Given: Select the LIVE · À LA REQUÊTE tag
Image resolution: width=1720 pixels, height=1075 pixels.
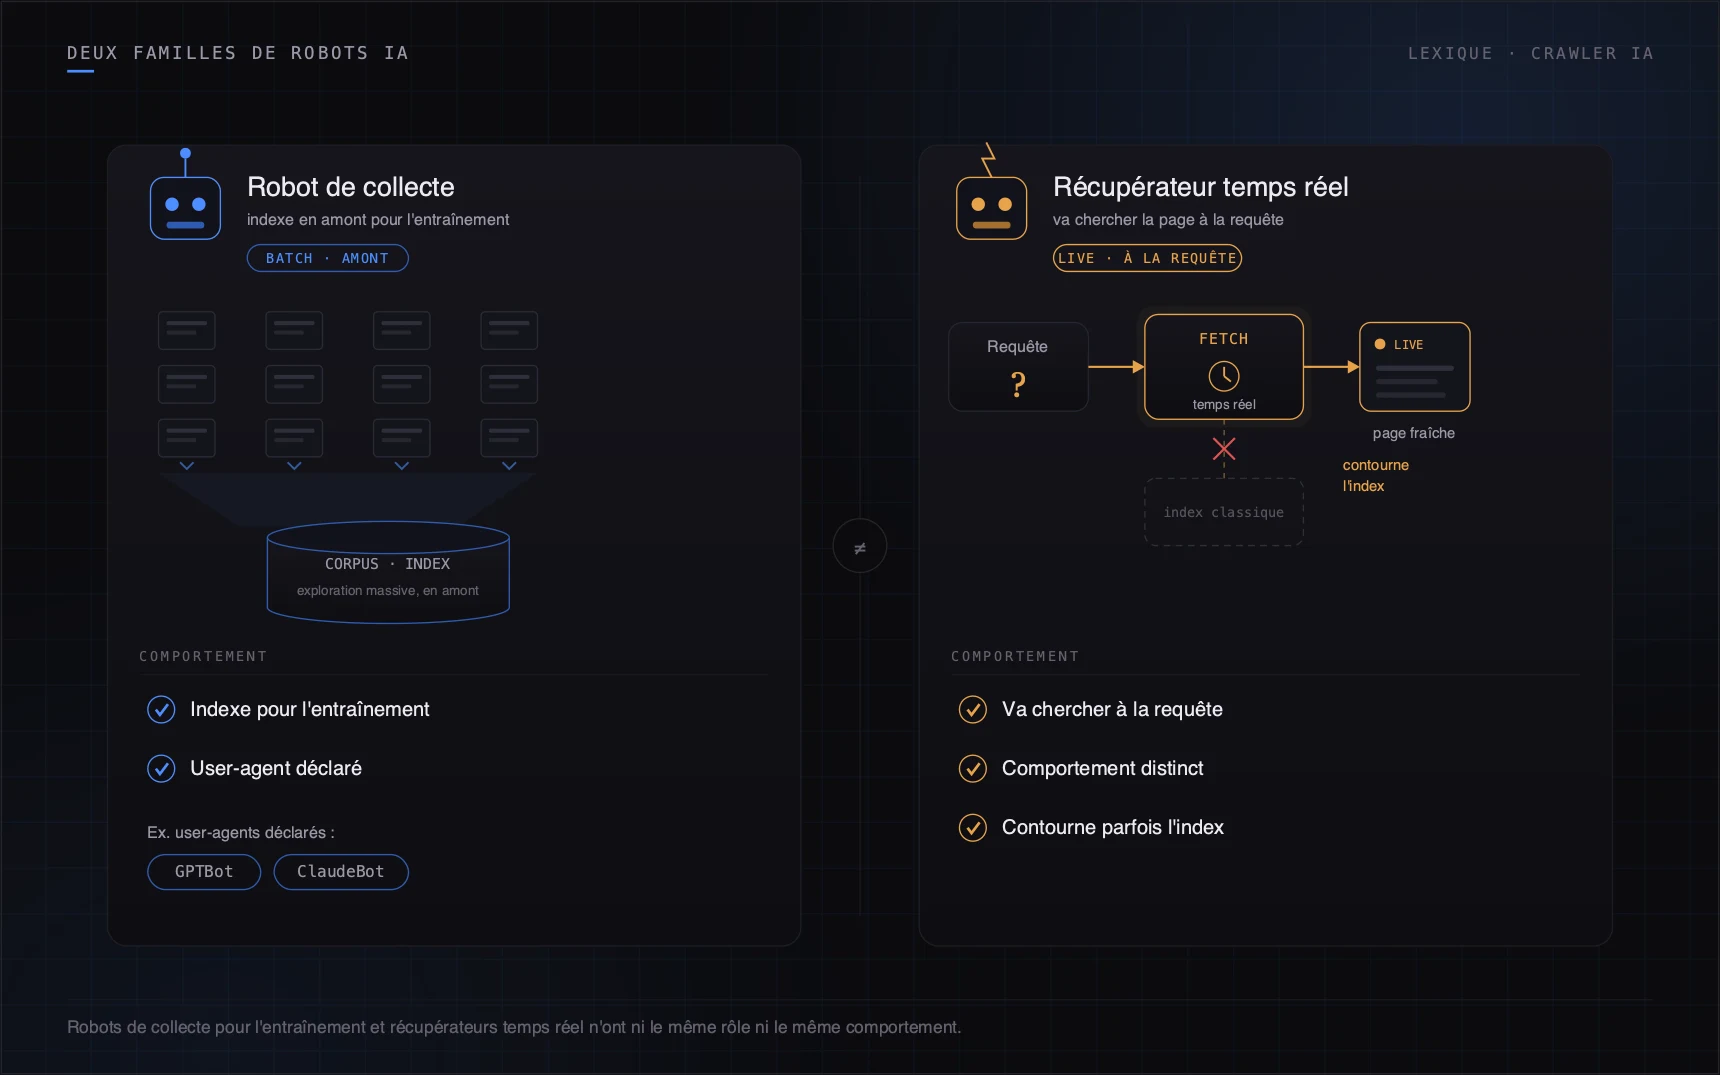Looking at the screenshot, I should pos(1147,258).
